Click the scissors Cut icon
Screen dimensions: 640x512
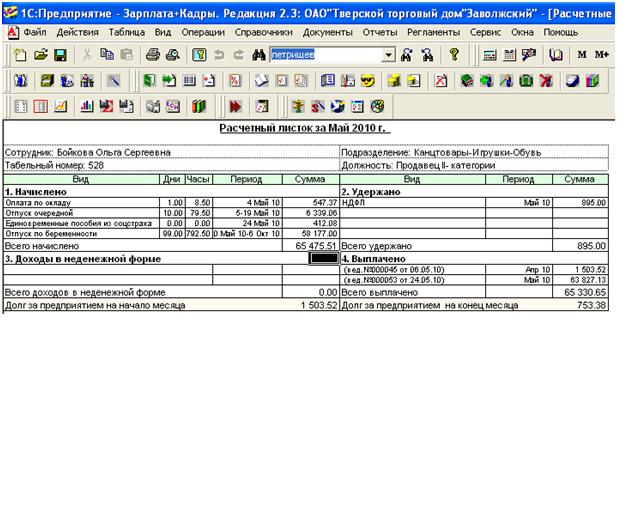(87, 54)
